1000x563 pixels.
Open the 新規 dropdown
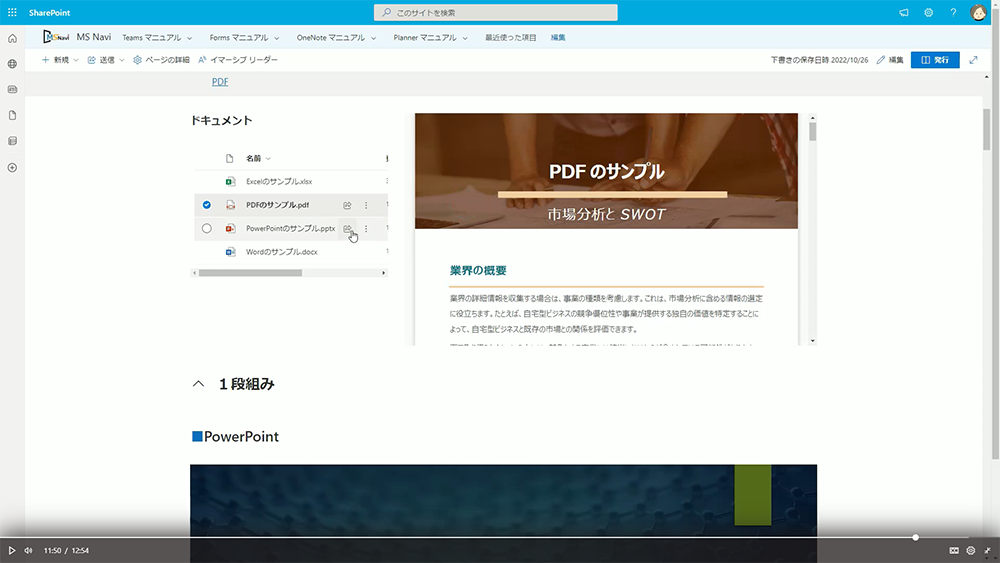(60, 60)
